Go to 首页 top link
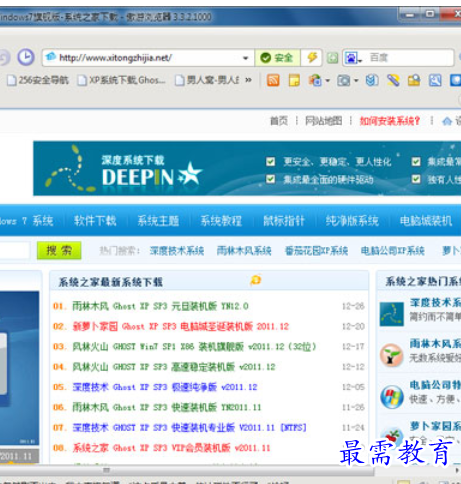Screen dimensions: 461x484 coord(279,121)
